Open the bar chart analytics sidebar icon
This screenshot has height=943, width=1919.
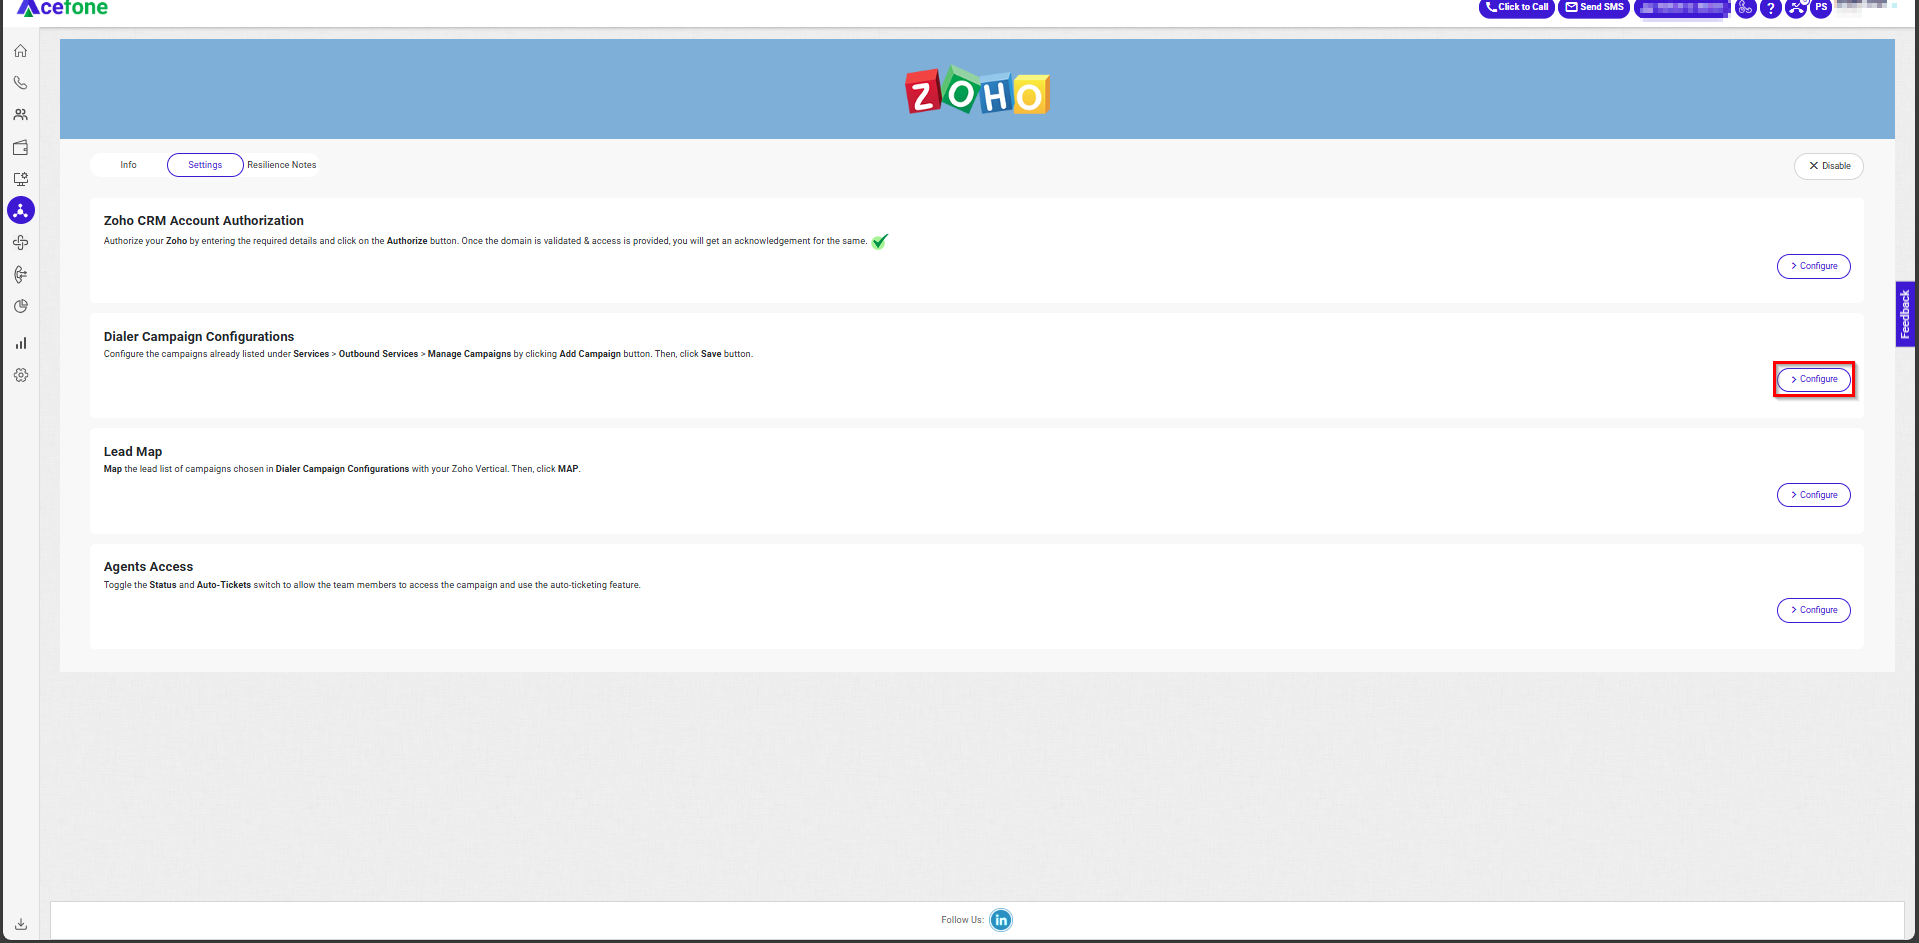pyautogui.click(x=20, y=343)
